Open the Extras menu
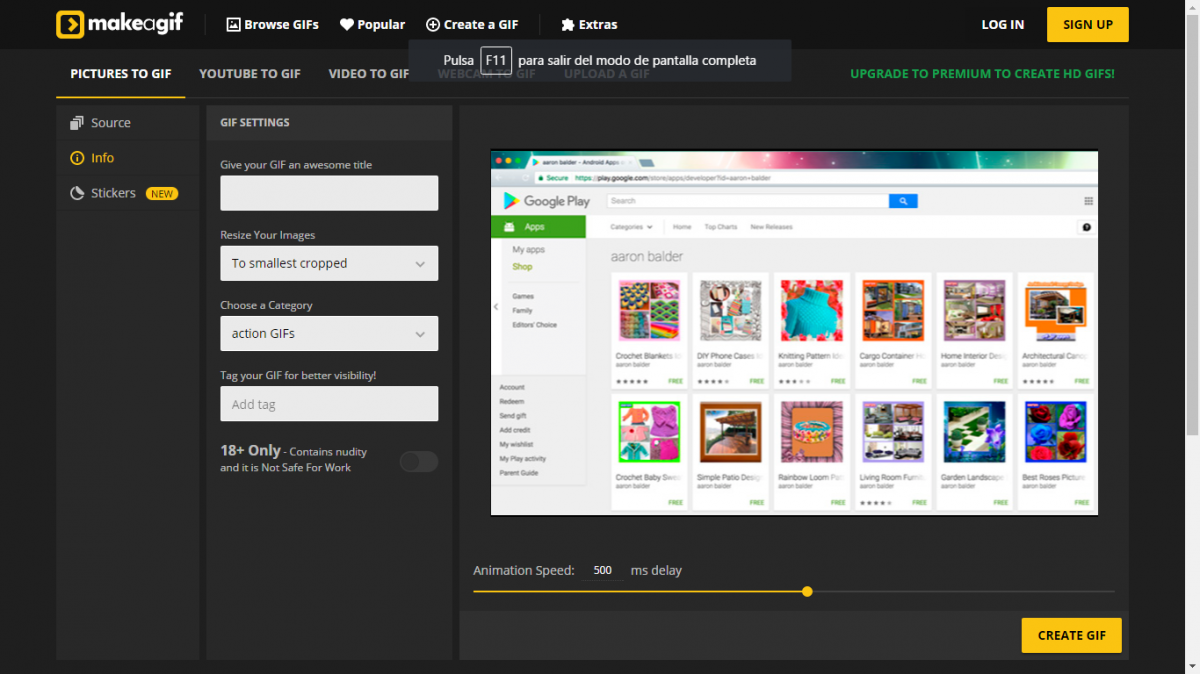The height and width of the screenshot is (674, 1200). [589, 24]
